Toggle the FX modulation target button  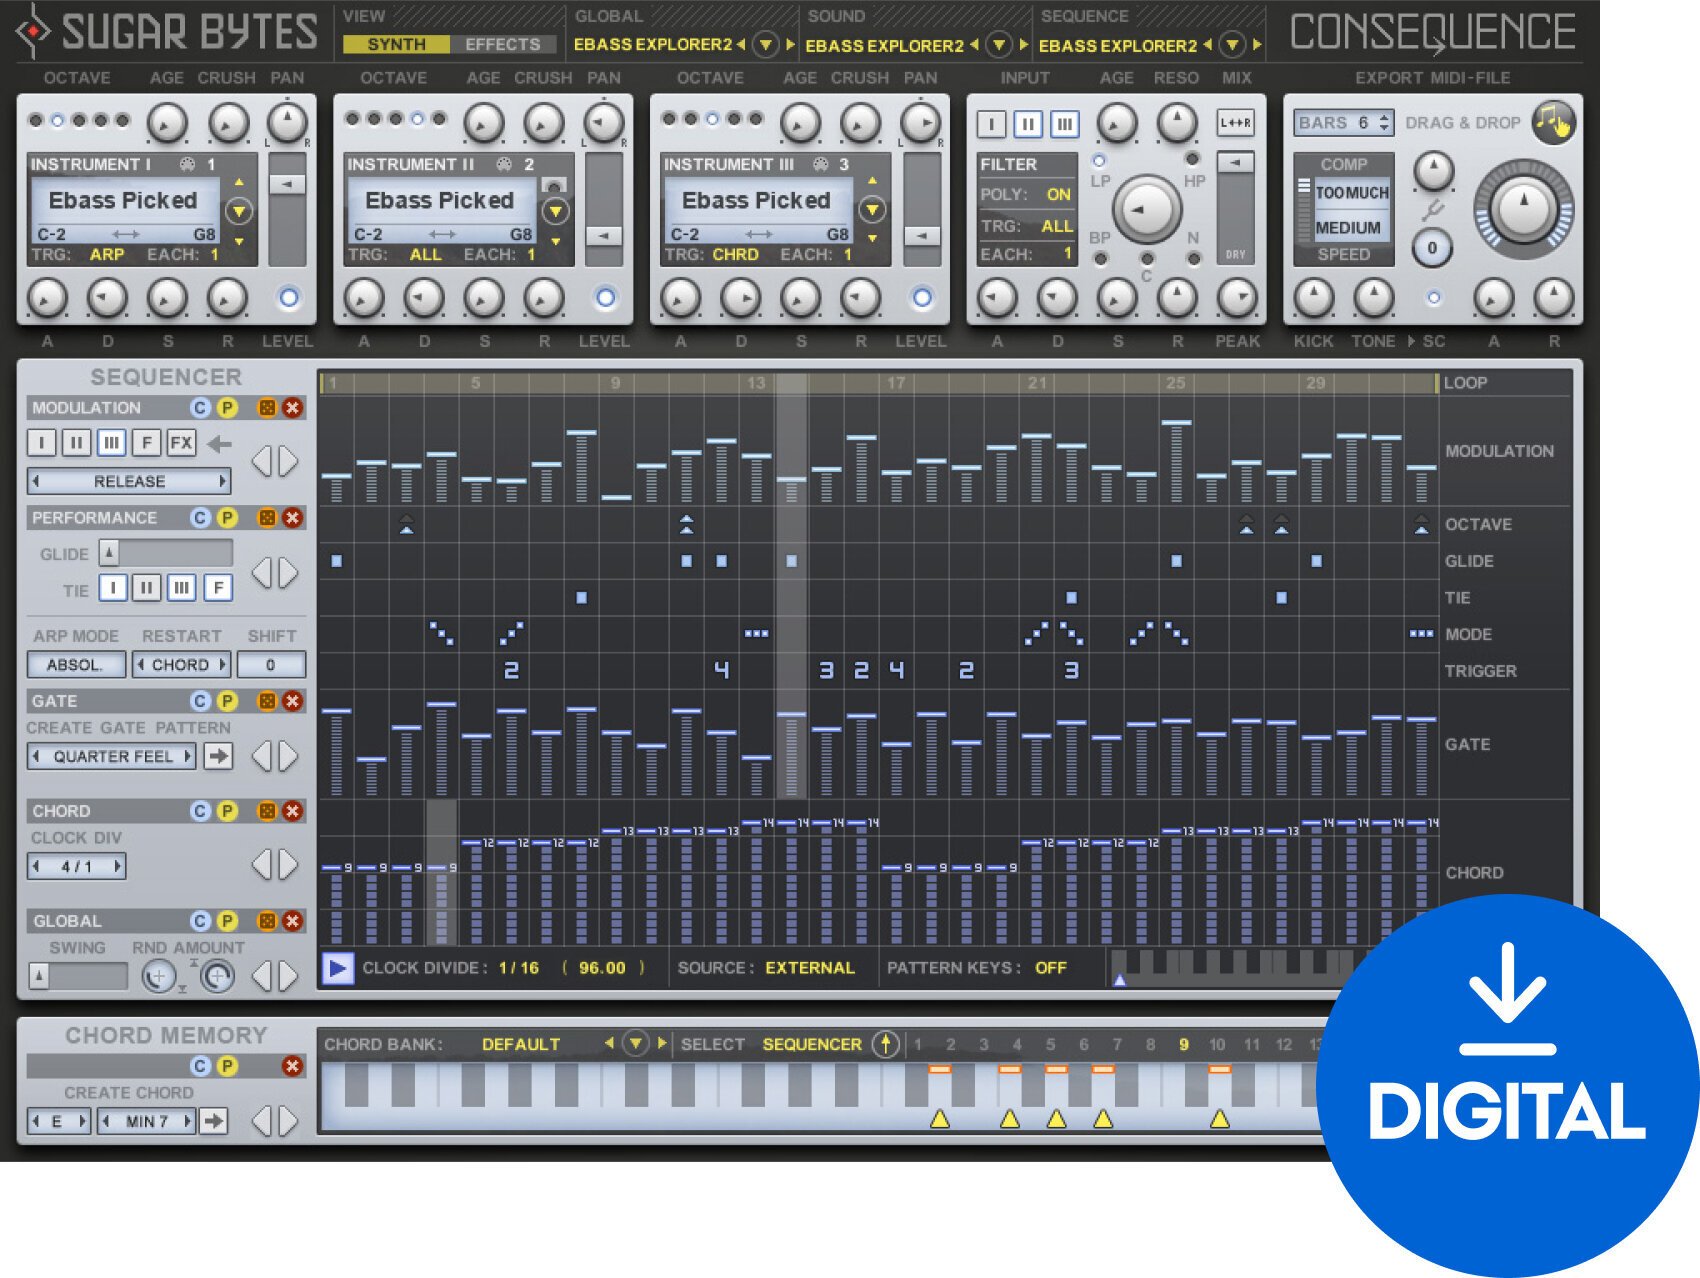tap(182, 443)
